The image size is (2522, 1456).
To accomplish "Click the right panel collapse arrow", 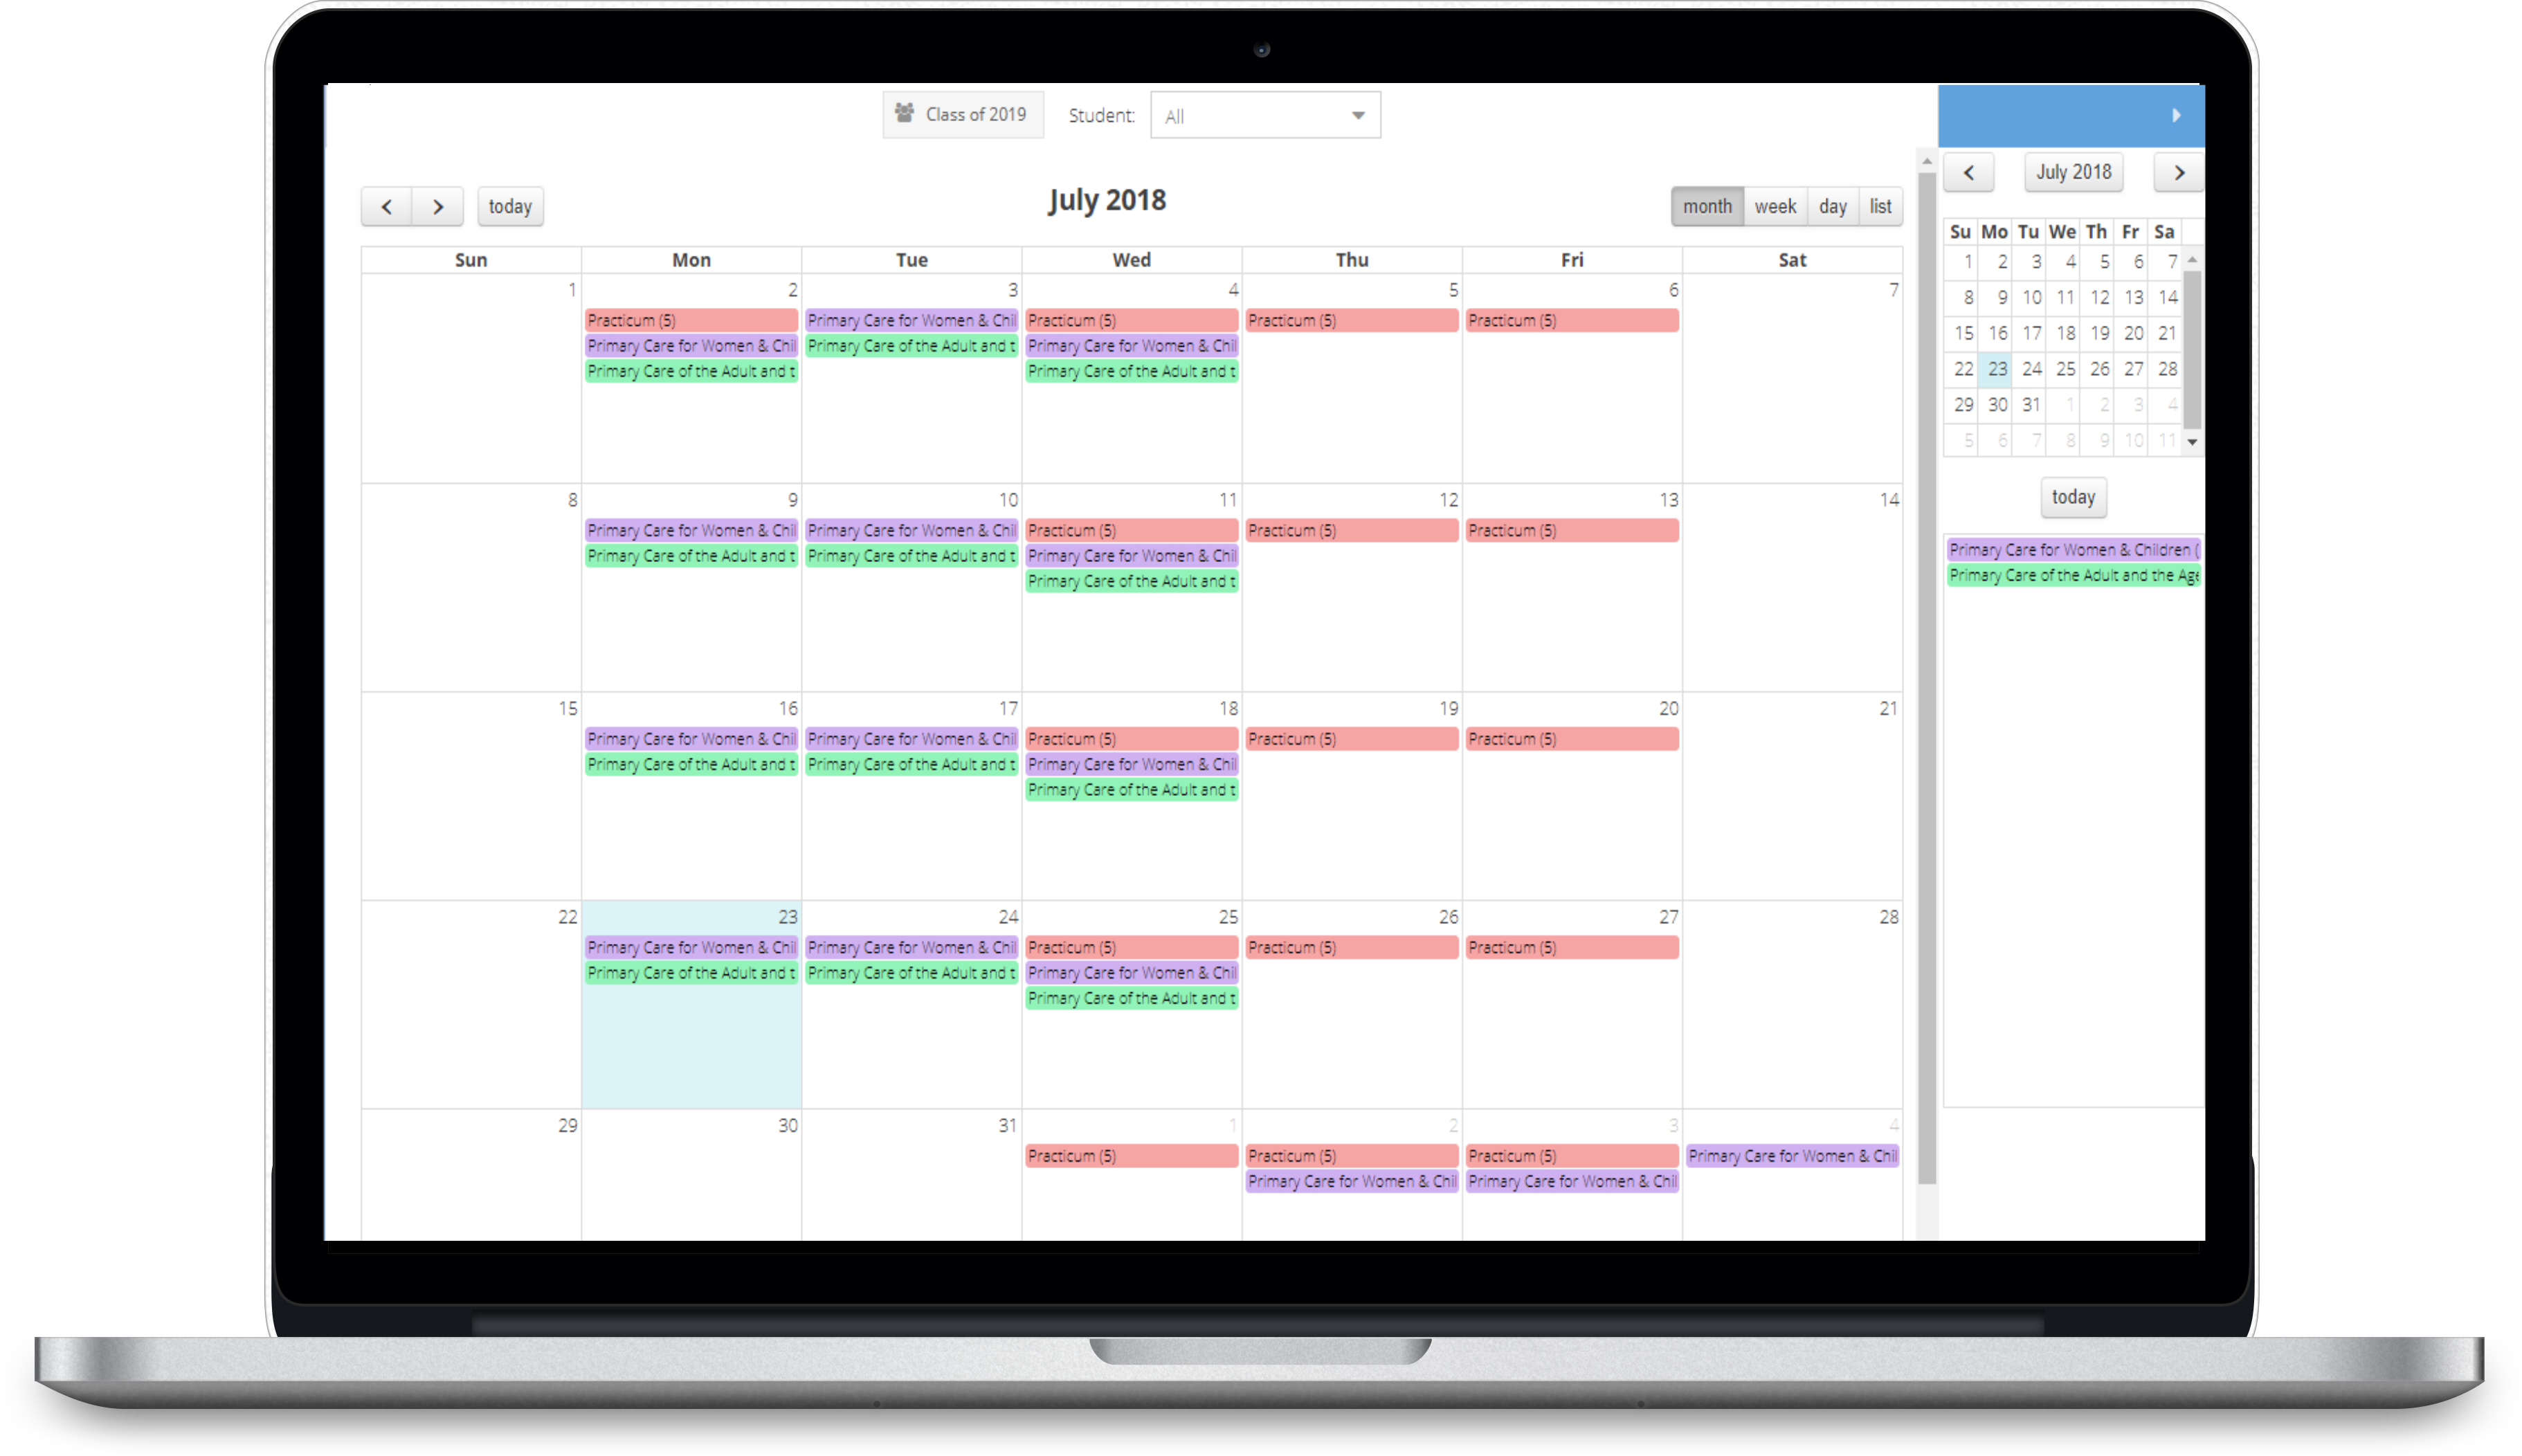I will (2181, 114).
